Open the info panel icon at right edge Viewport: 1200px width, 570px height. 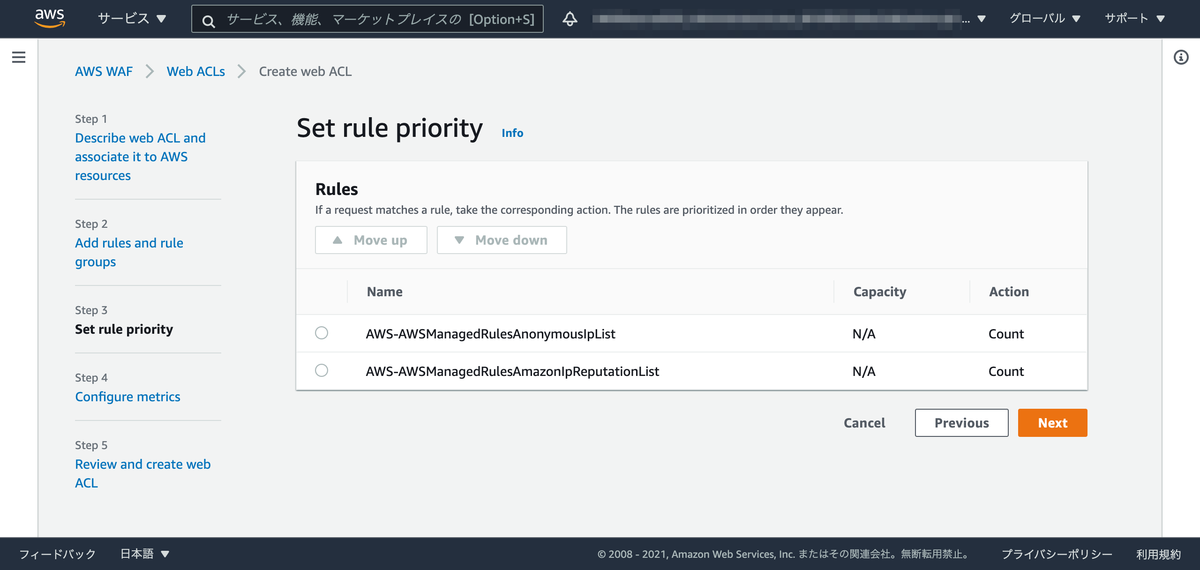[1181, 57]
